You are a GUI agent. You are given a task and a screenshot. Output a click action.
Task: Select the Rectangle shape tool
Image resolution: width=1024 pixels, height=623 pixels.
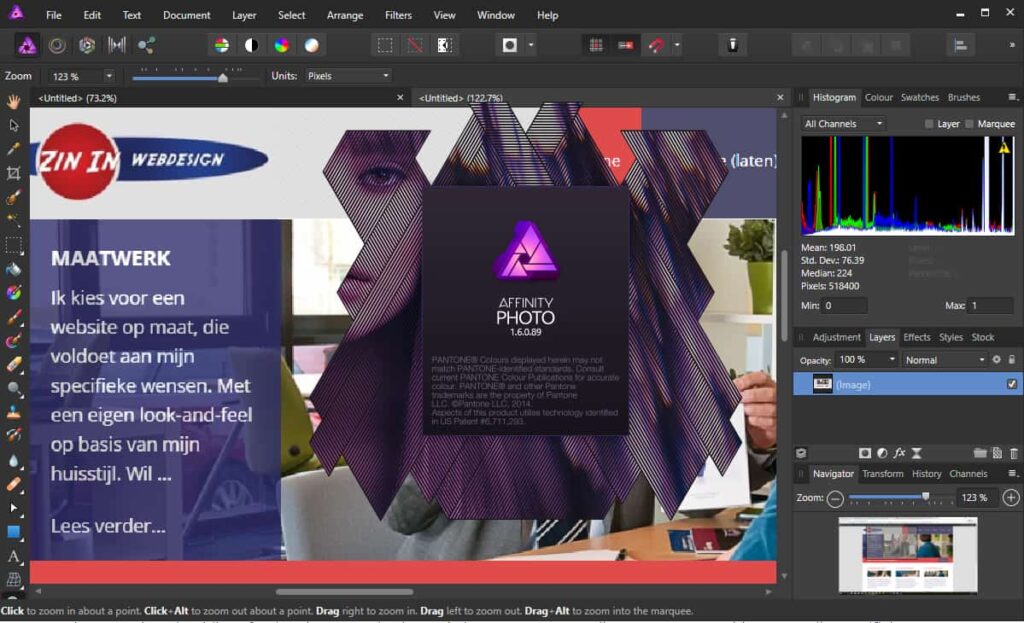click(13, 532)
